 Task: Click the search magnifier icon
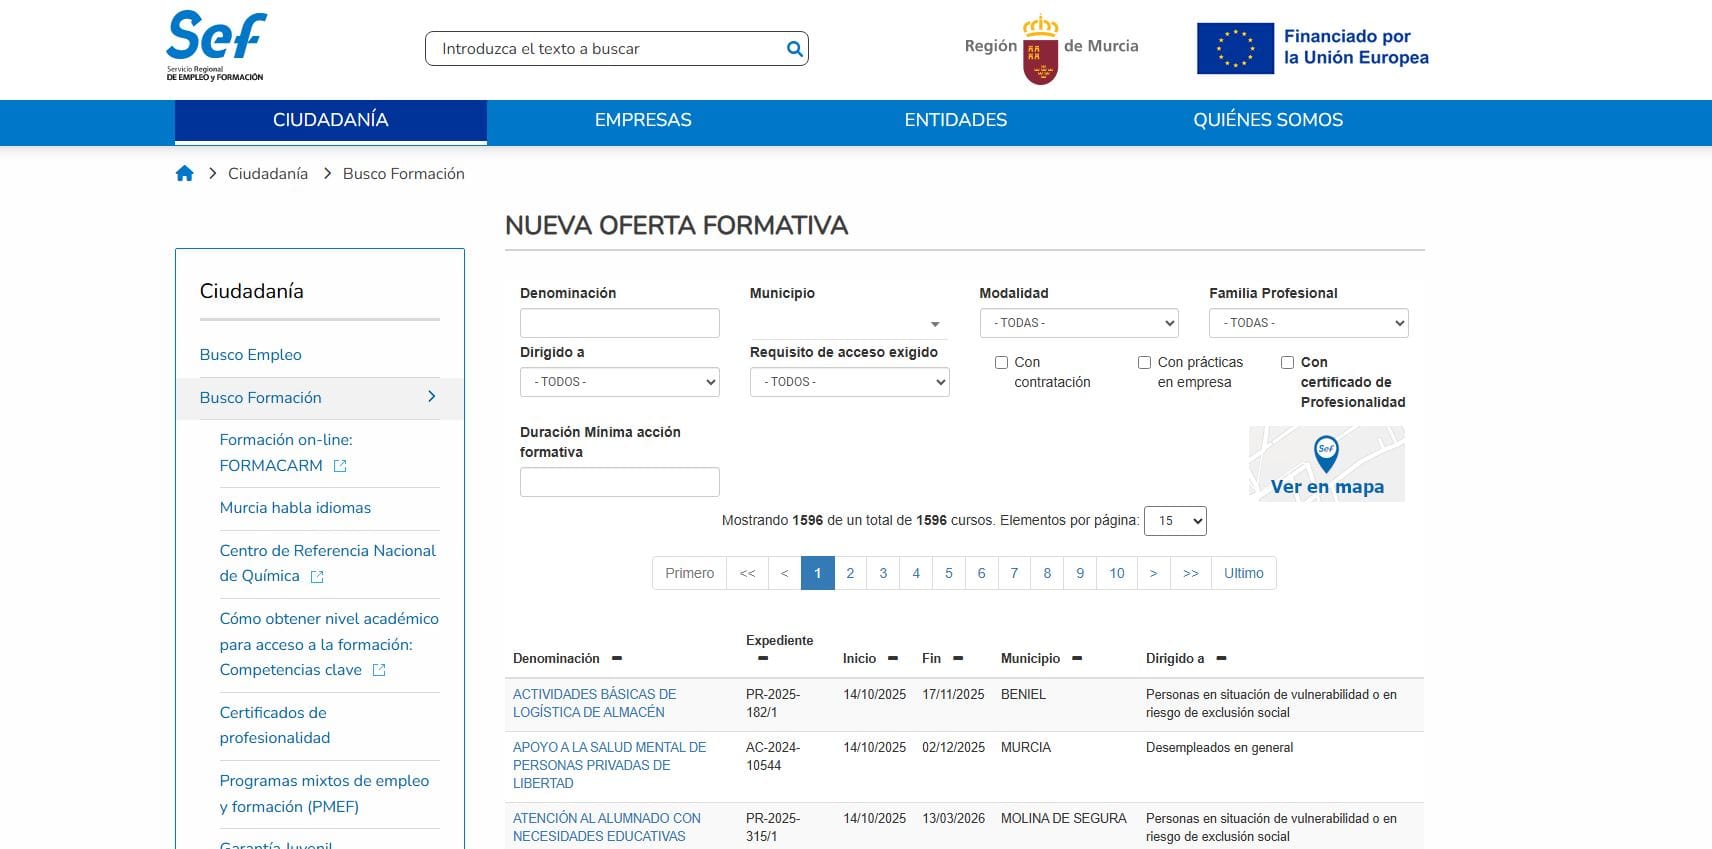tap(794, 49)
